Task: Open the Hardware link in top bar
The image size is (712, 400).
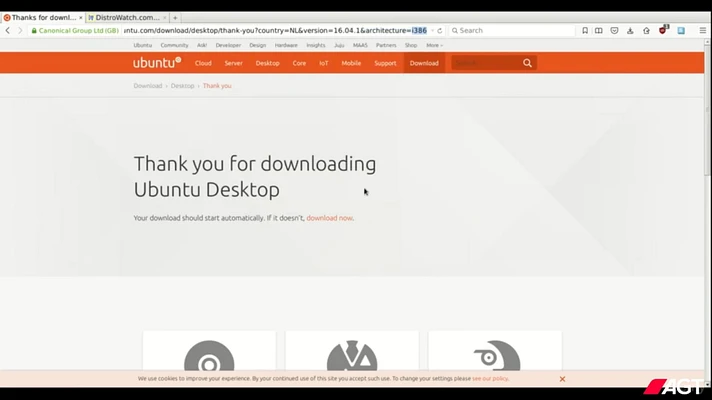Action: click(286, 45)
